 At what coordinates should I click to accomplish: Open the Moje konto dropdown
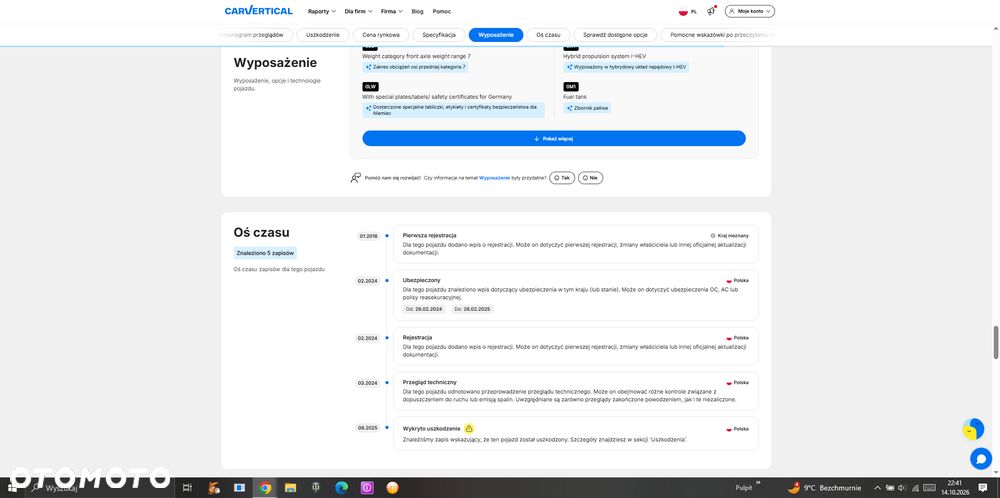(749, 11)
